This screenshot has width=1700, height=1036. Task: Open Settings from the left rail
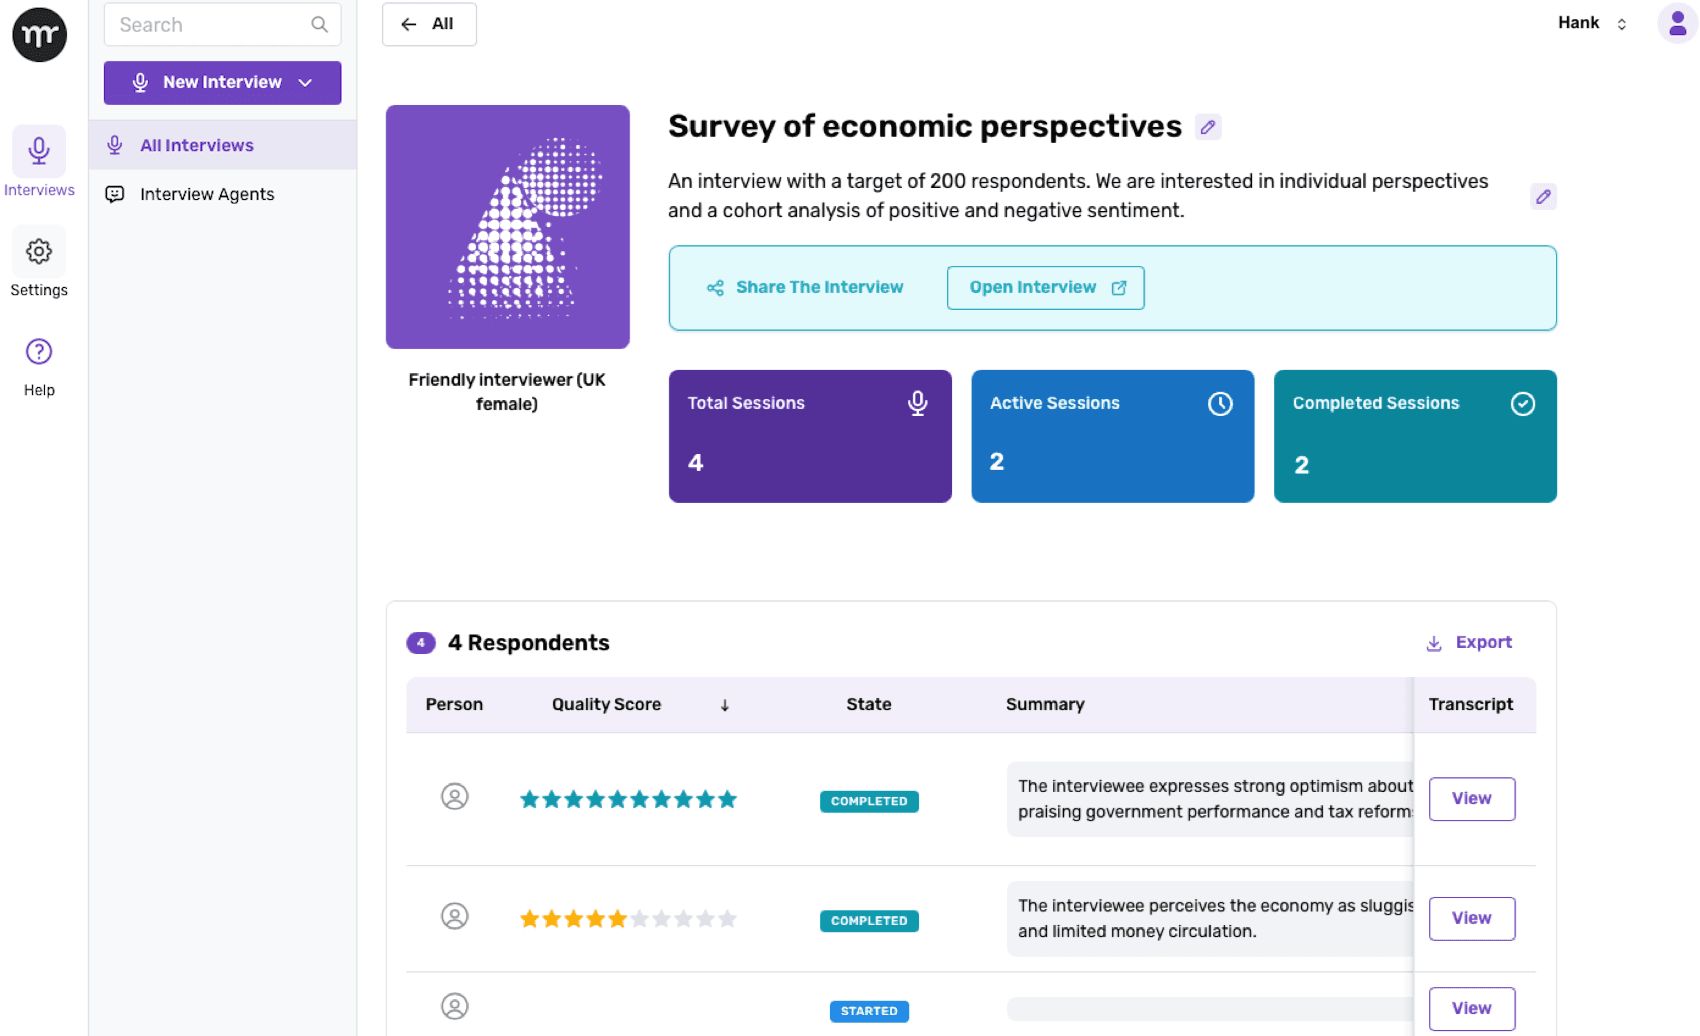click(x=39, y=265)
